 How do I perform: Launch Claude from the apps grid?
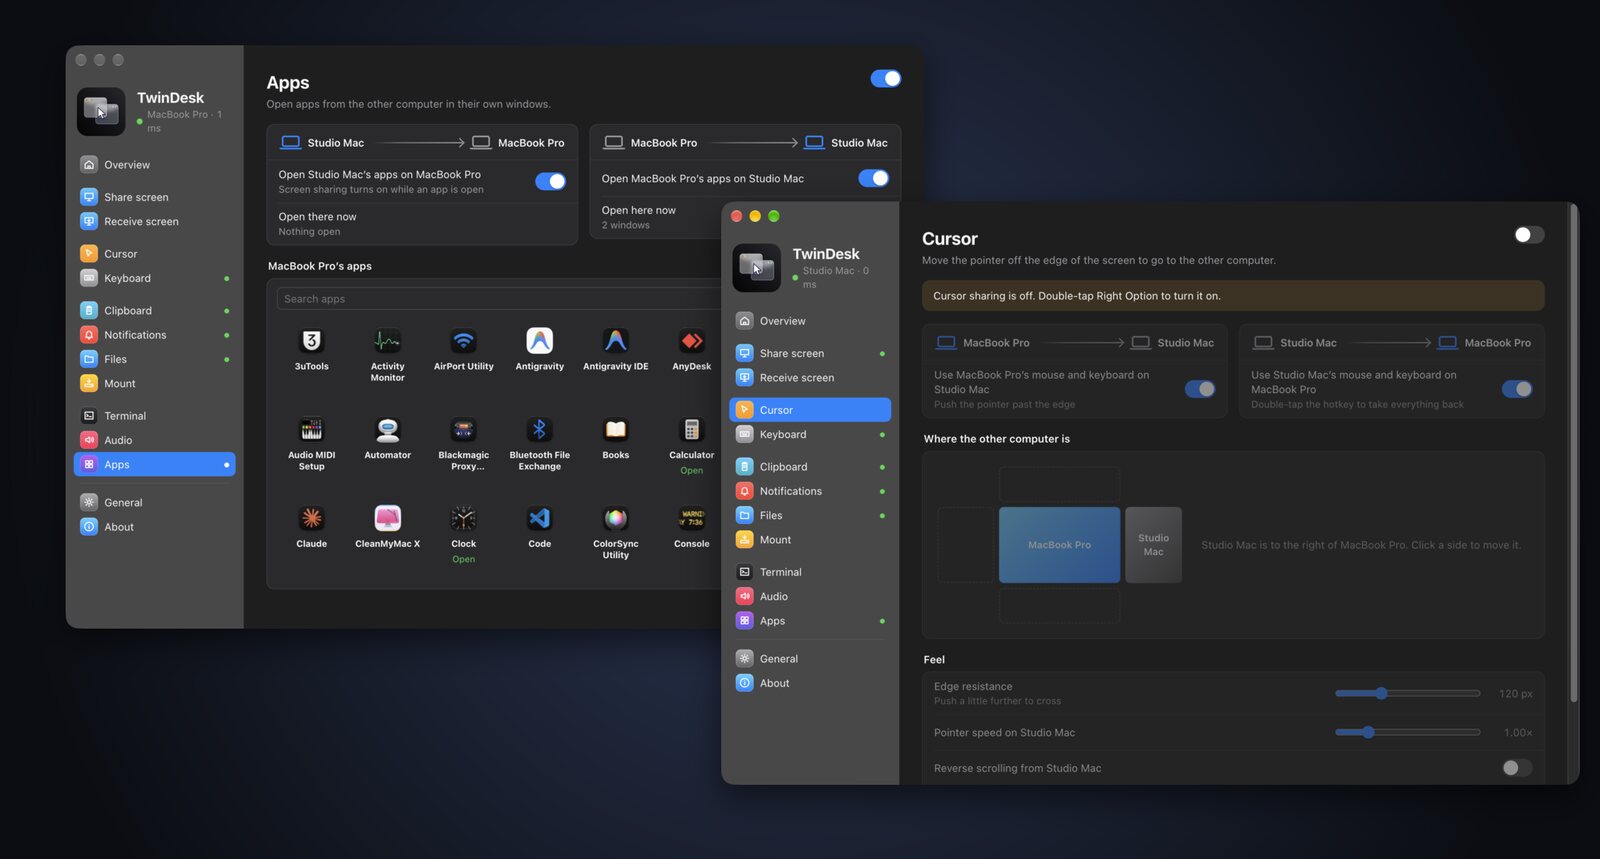pos(311,518)
